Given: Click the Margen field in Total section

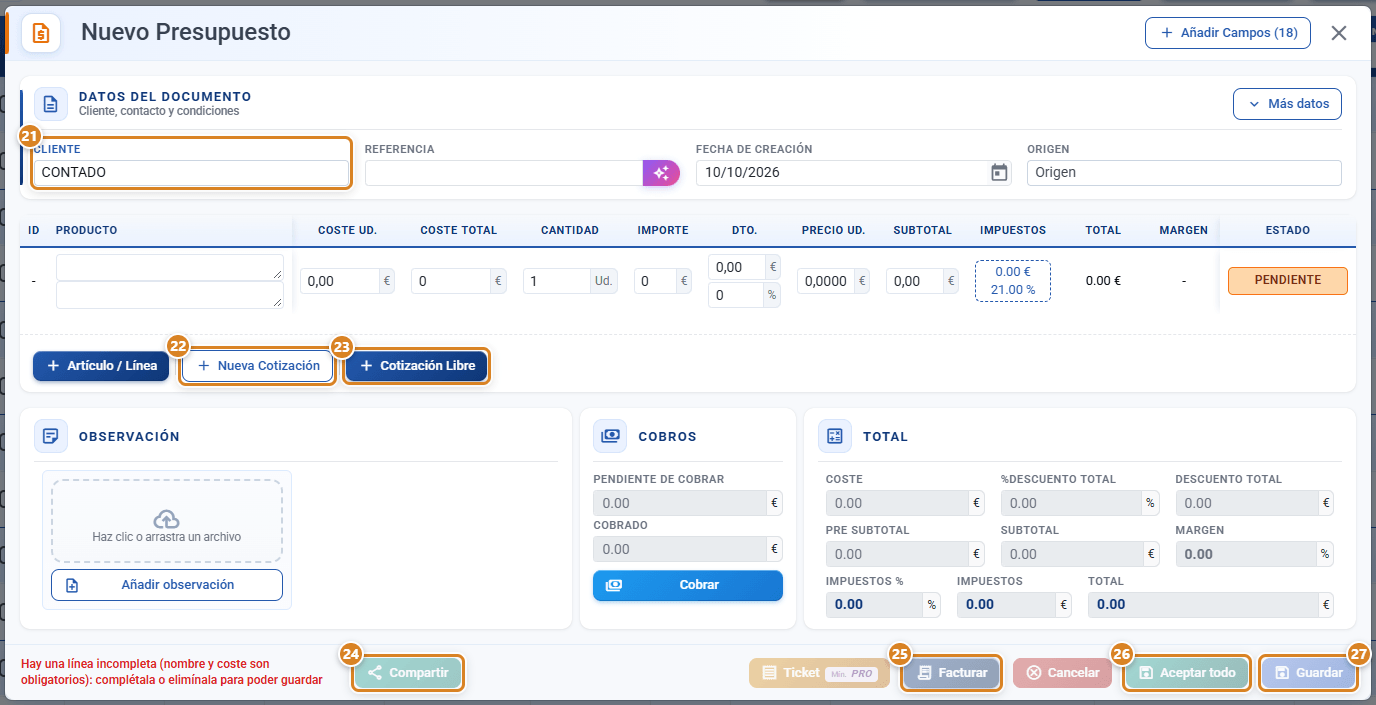Looking at the screenshot, I should click(x=1247, y=554).
